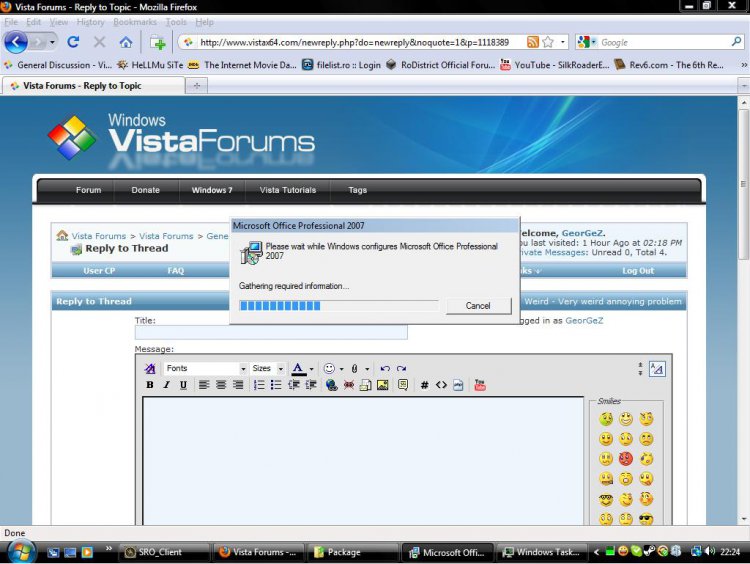The width and height of the screenshot is (750, 564).
Task: Open new tab from green plus icon
Action: click(x=158, y=43)
